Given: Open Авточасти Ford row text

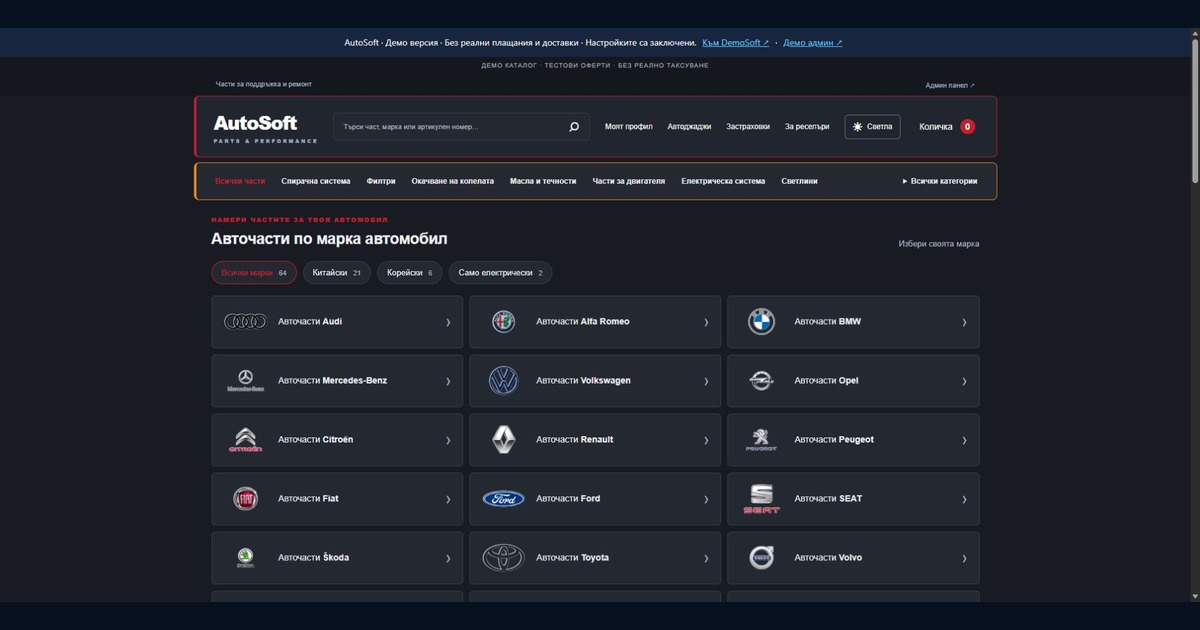Looking at the screenshot, I should (x=568, y=499).
